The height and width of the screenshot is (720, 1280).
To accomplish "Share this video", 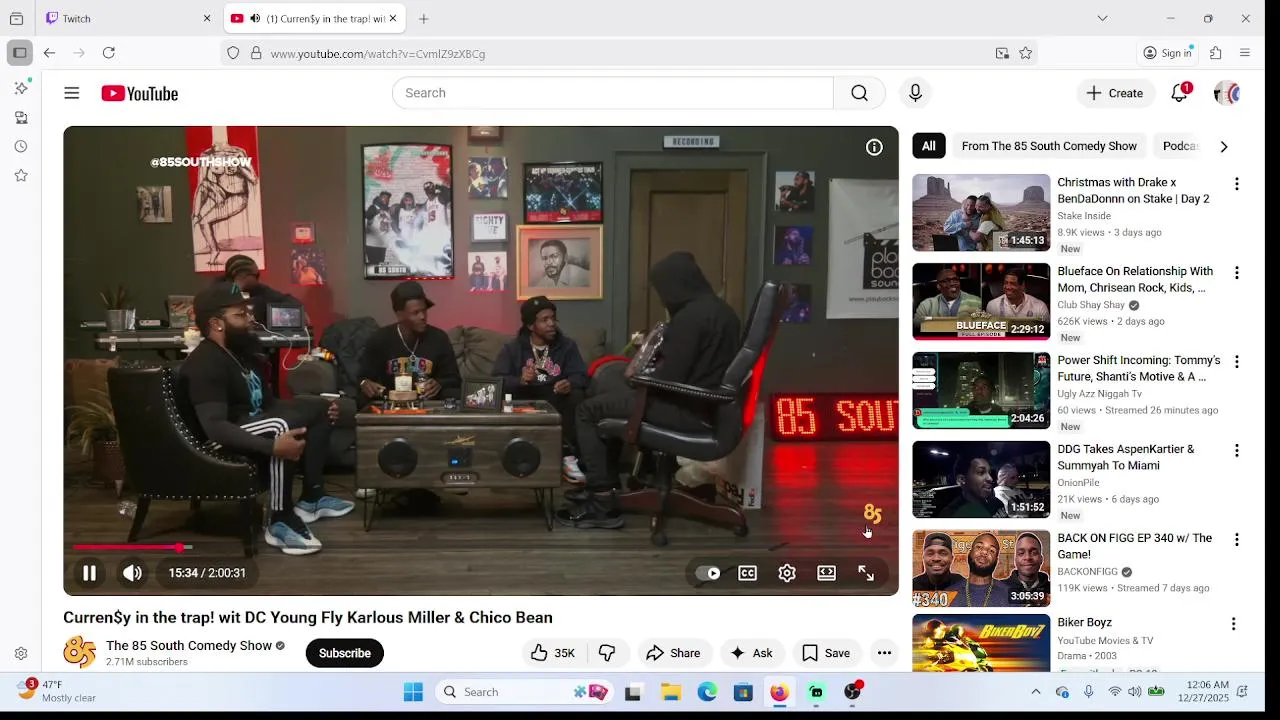I will pos(673,653).
